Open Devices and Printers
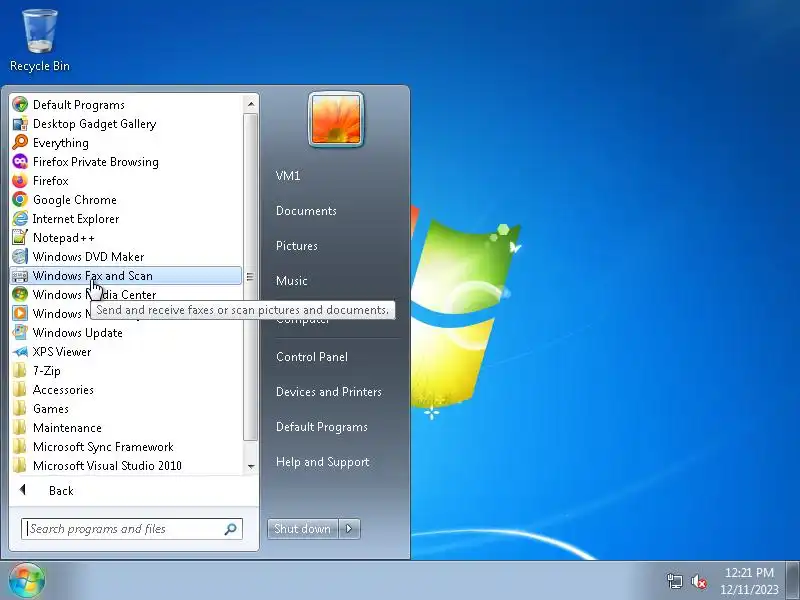 [x=329, y=392]
